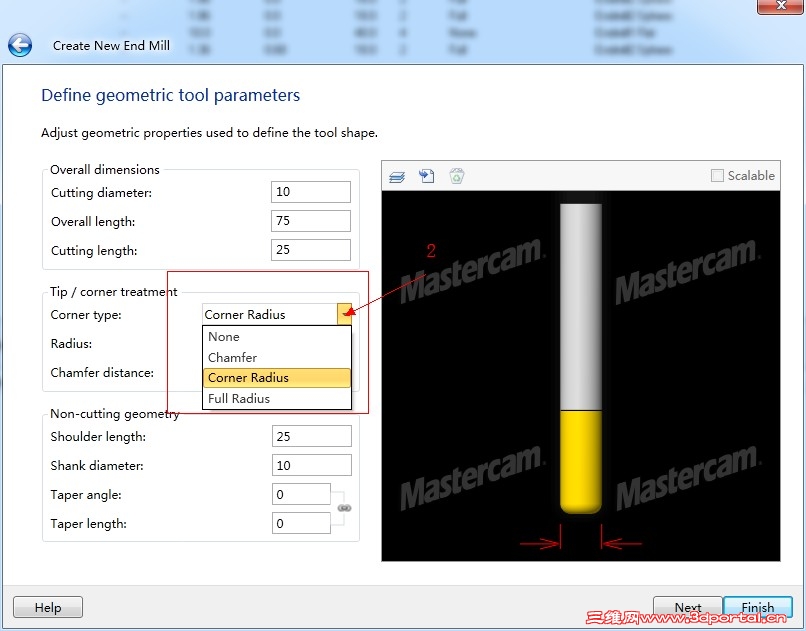Open the tool layers icon in preview toolbar
The image size is (806, 631).
397,177
